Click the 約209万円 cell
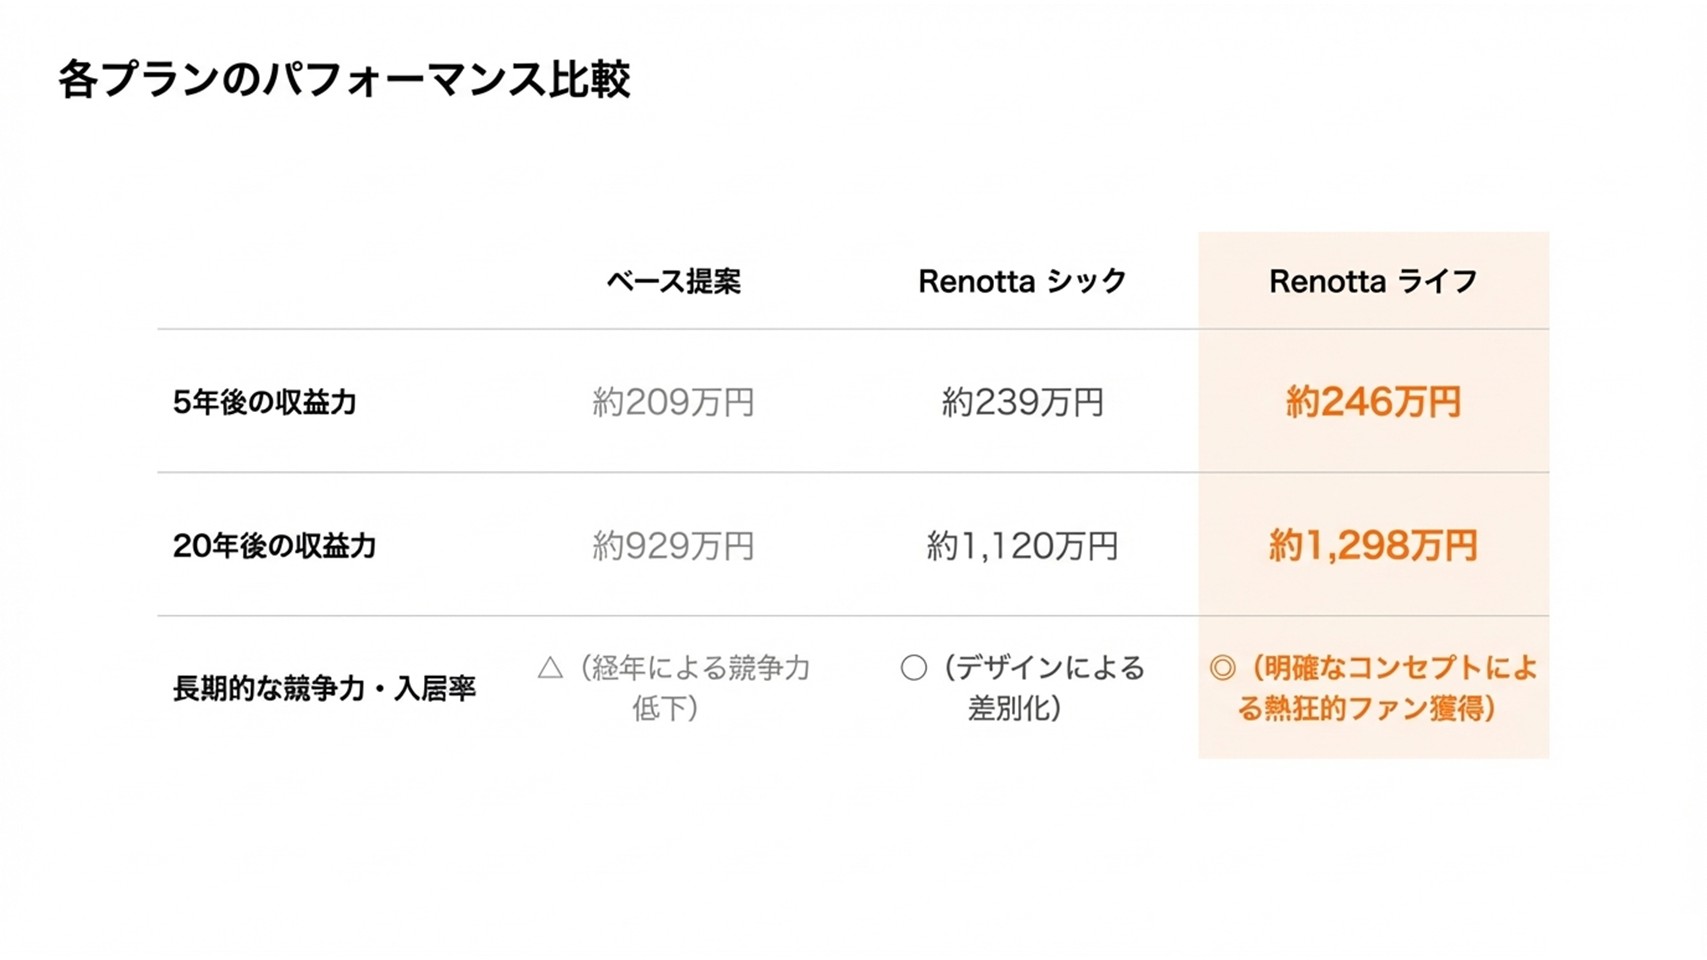This screenshot has height=960, width=1707. point(673,402)
